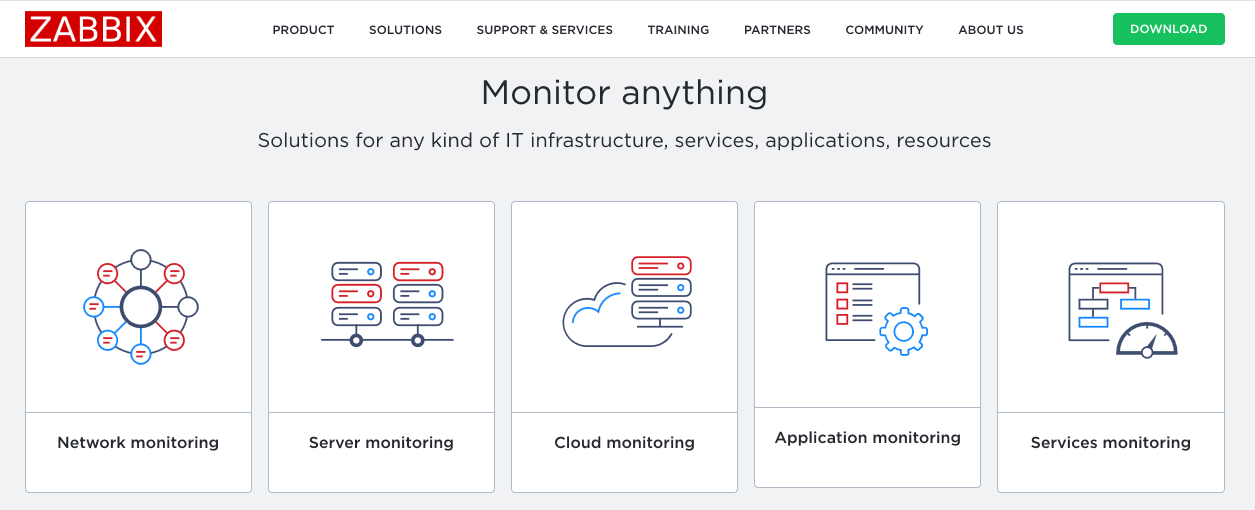Click the Monitor anything heading

(x=624, y=93)
